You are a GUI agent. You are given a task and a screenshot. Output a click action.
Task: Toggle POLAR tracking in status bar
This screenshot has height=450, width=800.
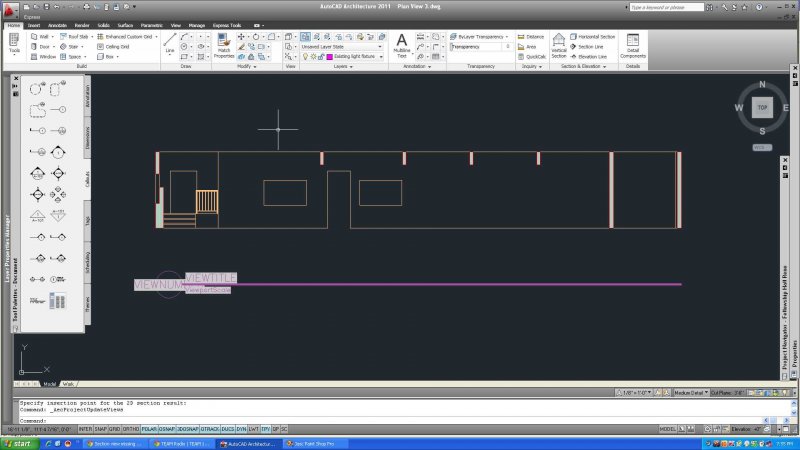[149, 430]
